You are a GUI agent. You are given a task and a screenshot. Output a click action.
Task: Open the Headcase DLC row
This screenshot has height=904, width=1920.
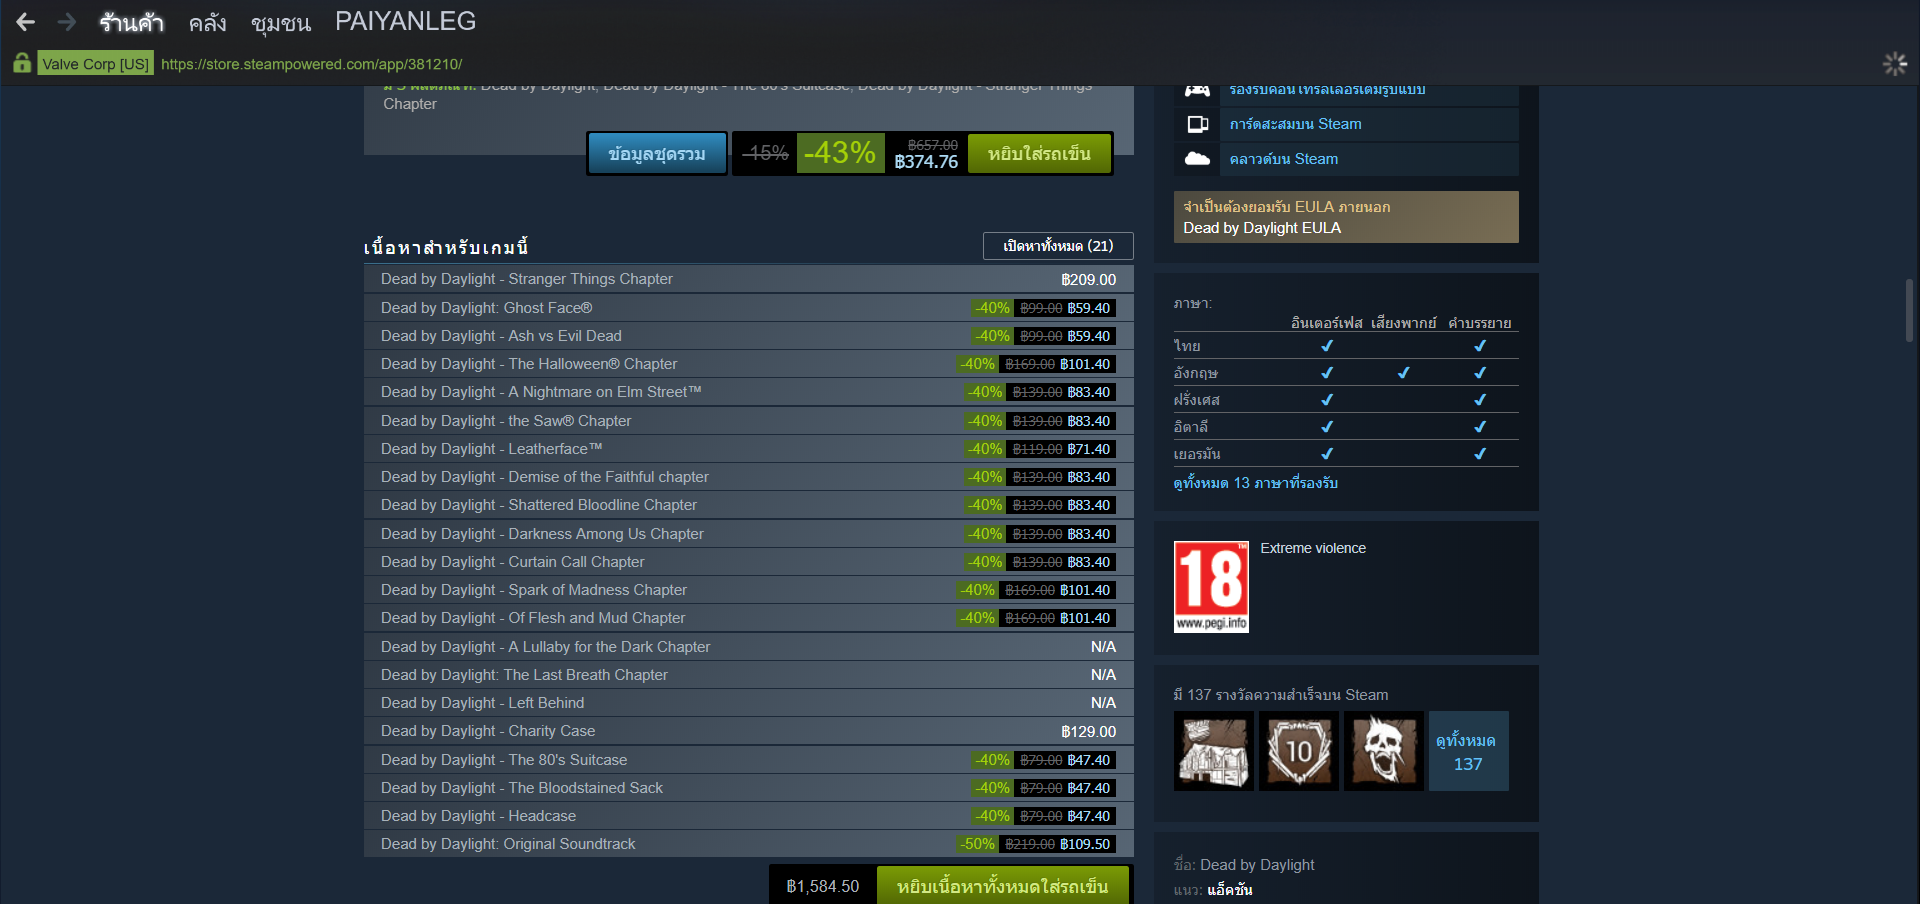pyautogui.click(x=749, y=816)
